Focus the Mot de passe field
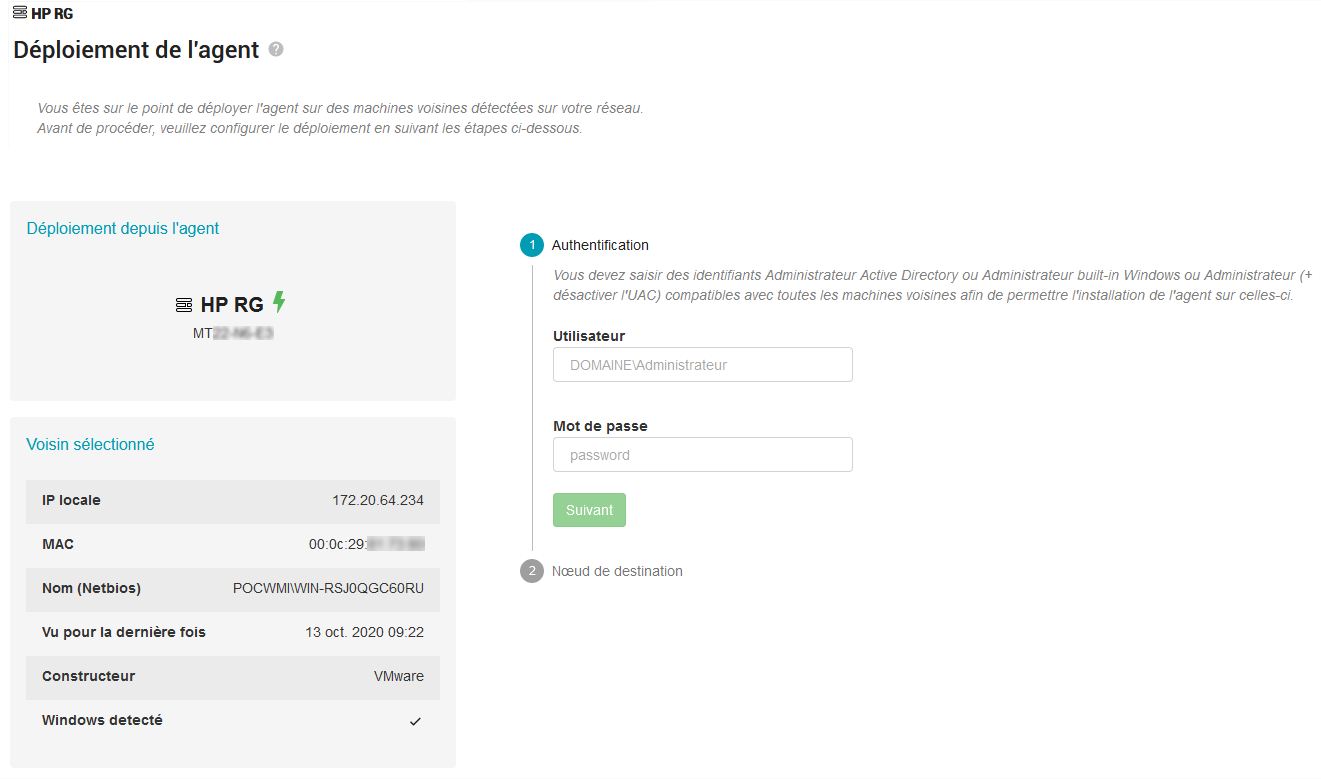This screenshot has width=1321, height=779. (x=702, y=455)
